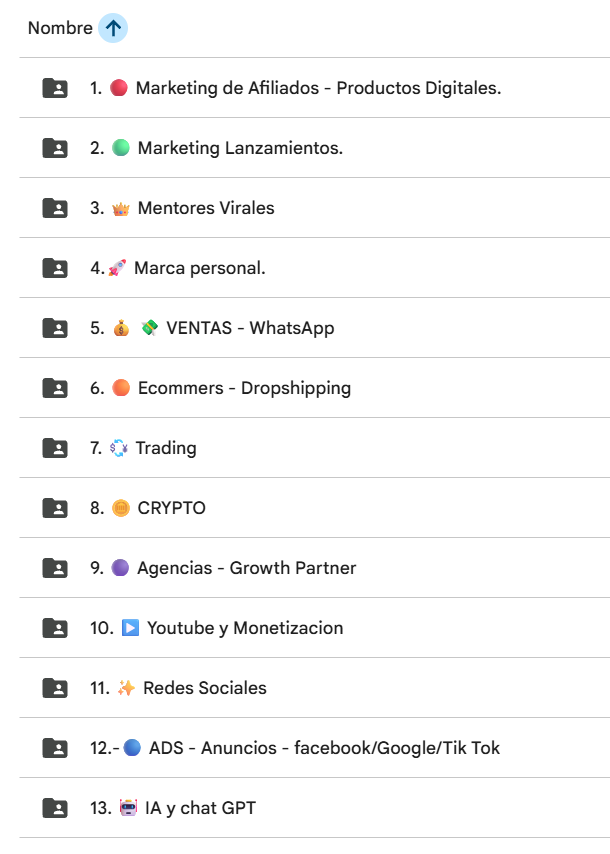
Task: Click the robot emoji beside IA y chat GPT
Action: (x=129, y=807)
